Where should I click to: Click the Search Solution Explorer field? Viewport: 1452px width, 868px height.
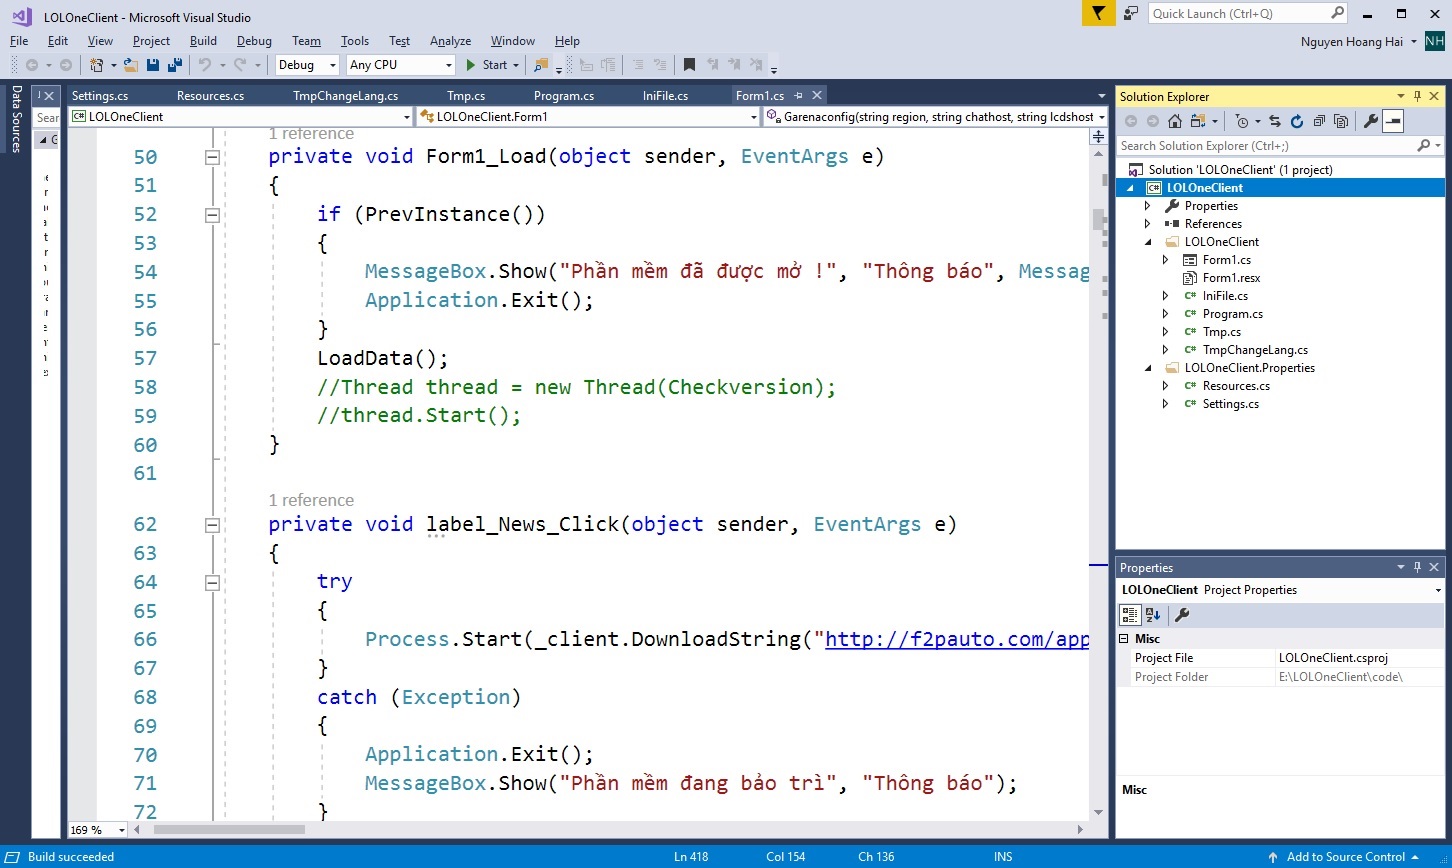pos(1265,146)
